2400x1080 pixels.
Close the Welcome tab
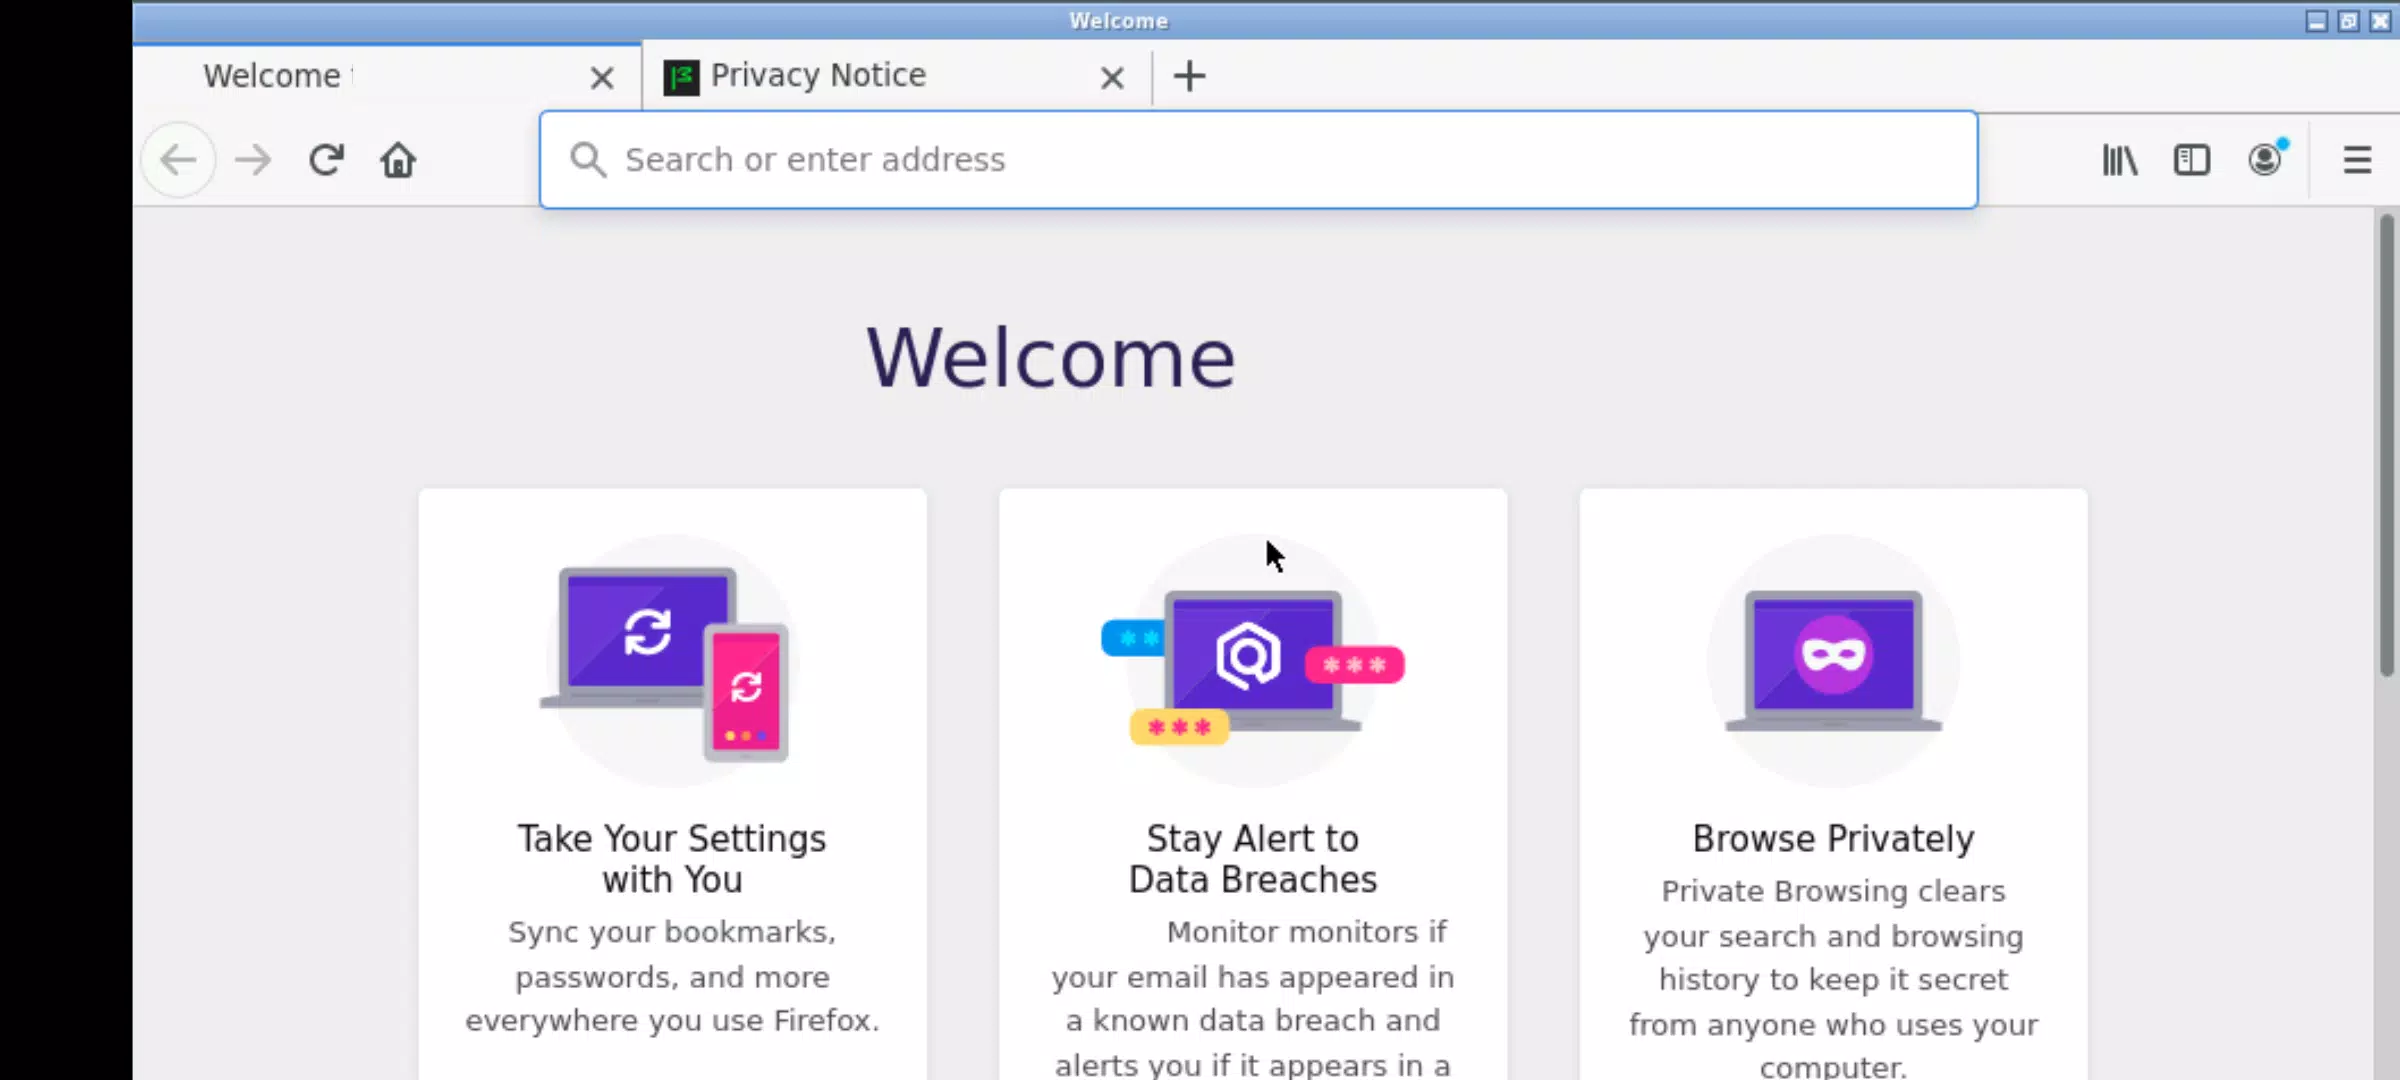click(x=602, y=77)
